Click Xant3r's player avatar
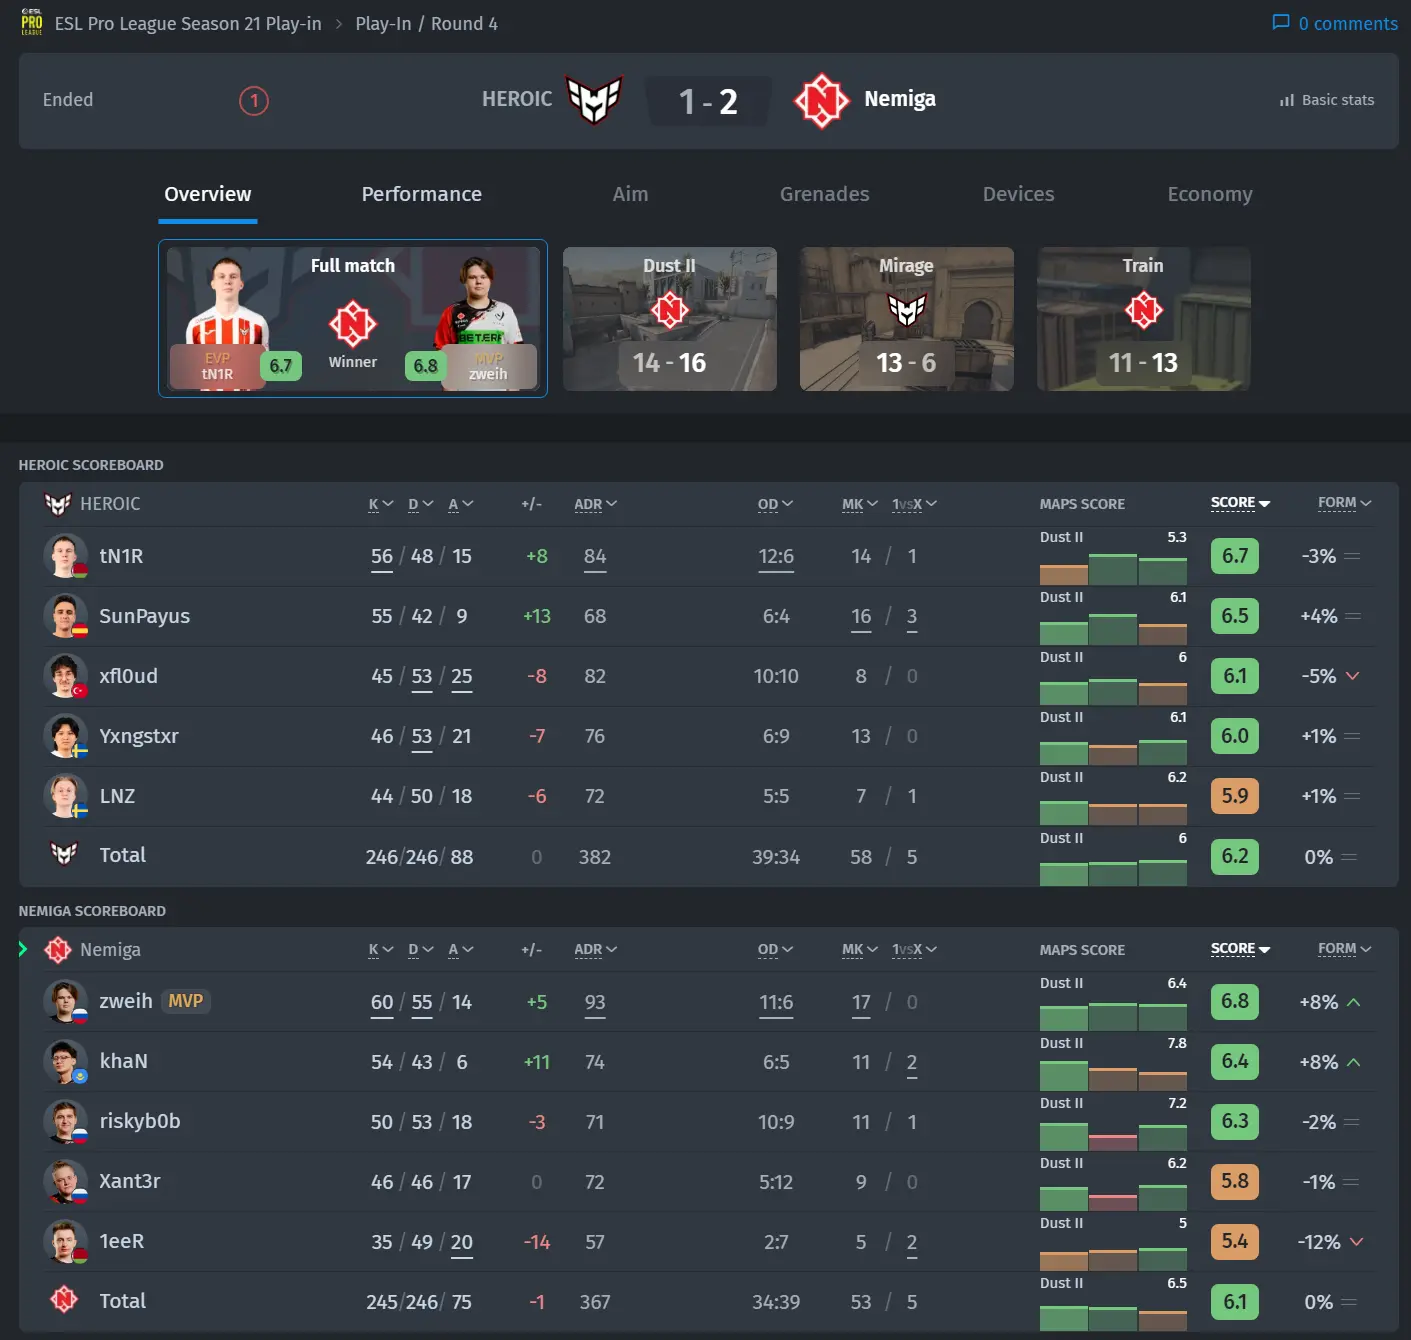The image size is (1411, 1340). pyautogui.click(x=65, y=1181)
